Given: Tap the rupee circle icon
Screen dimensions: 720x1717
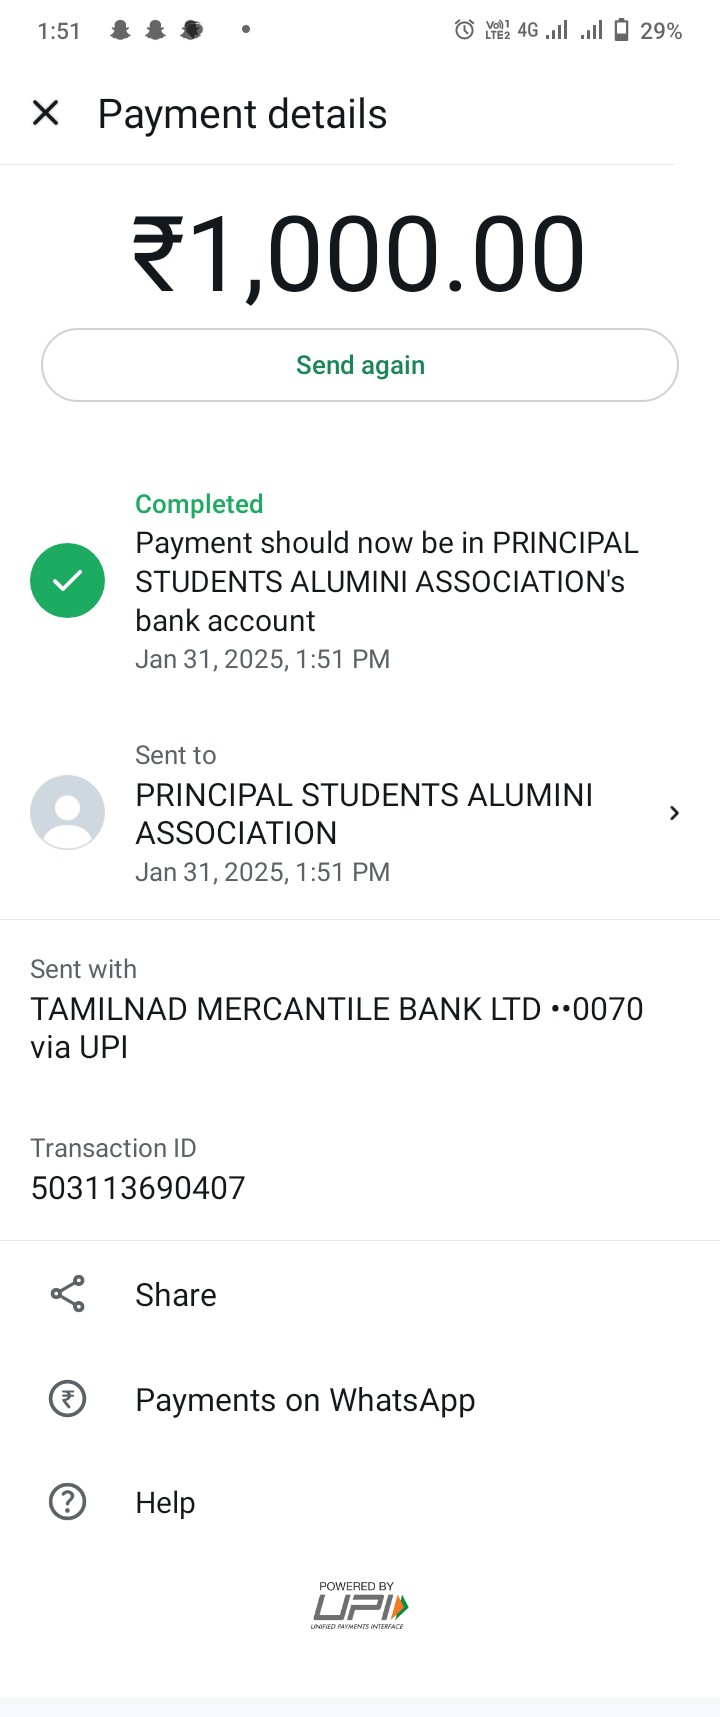Looking at the screenshot, I should tap(67, 1398).
